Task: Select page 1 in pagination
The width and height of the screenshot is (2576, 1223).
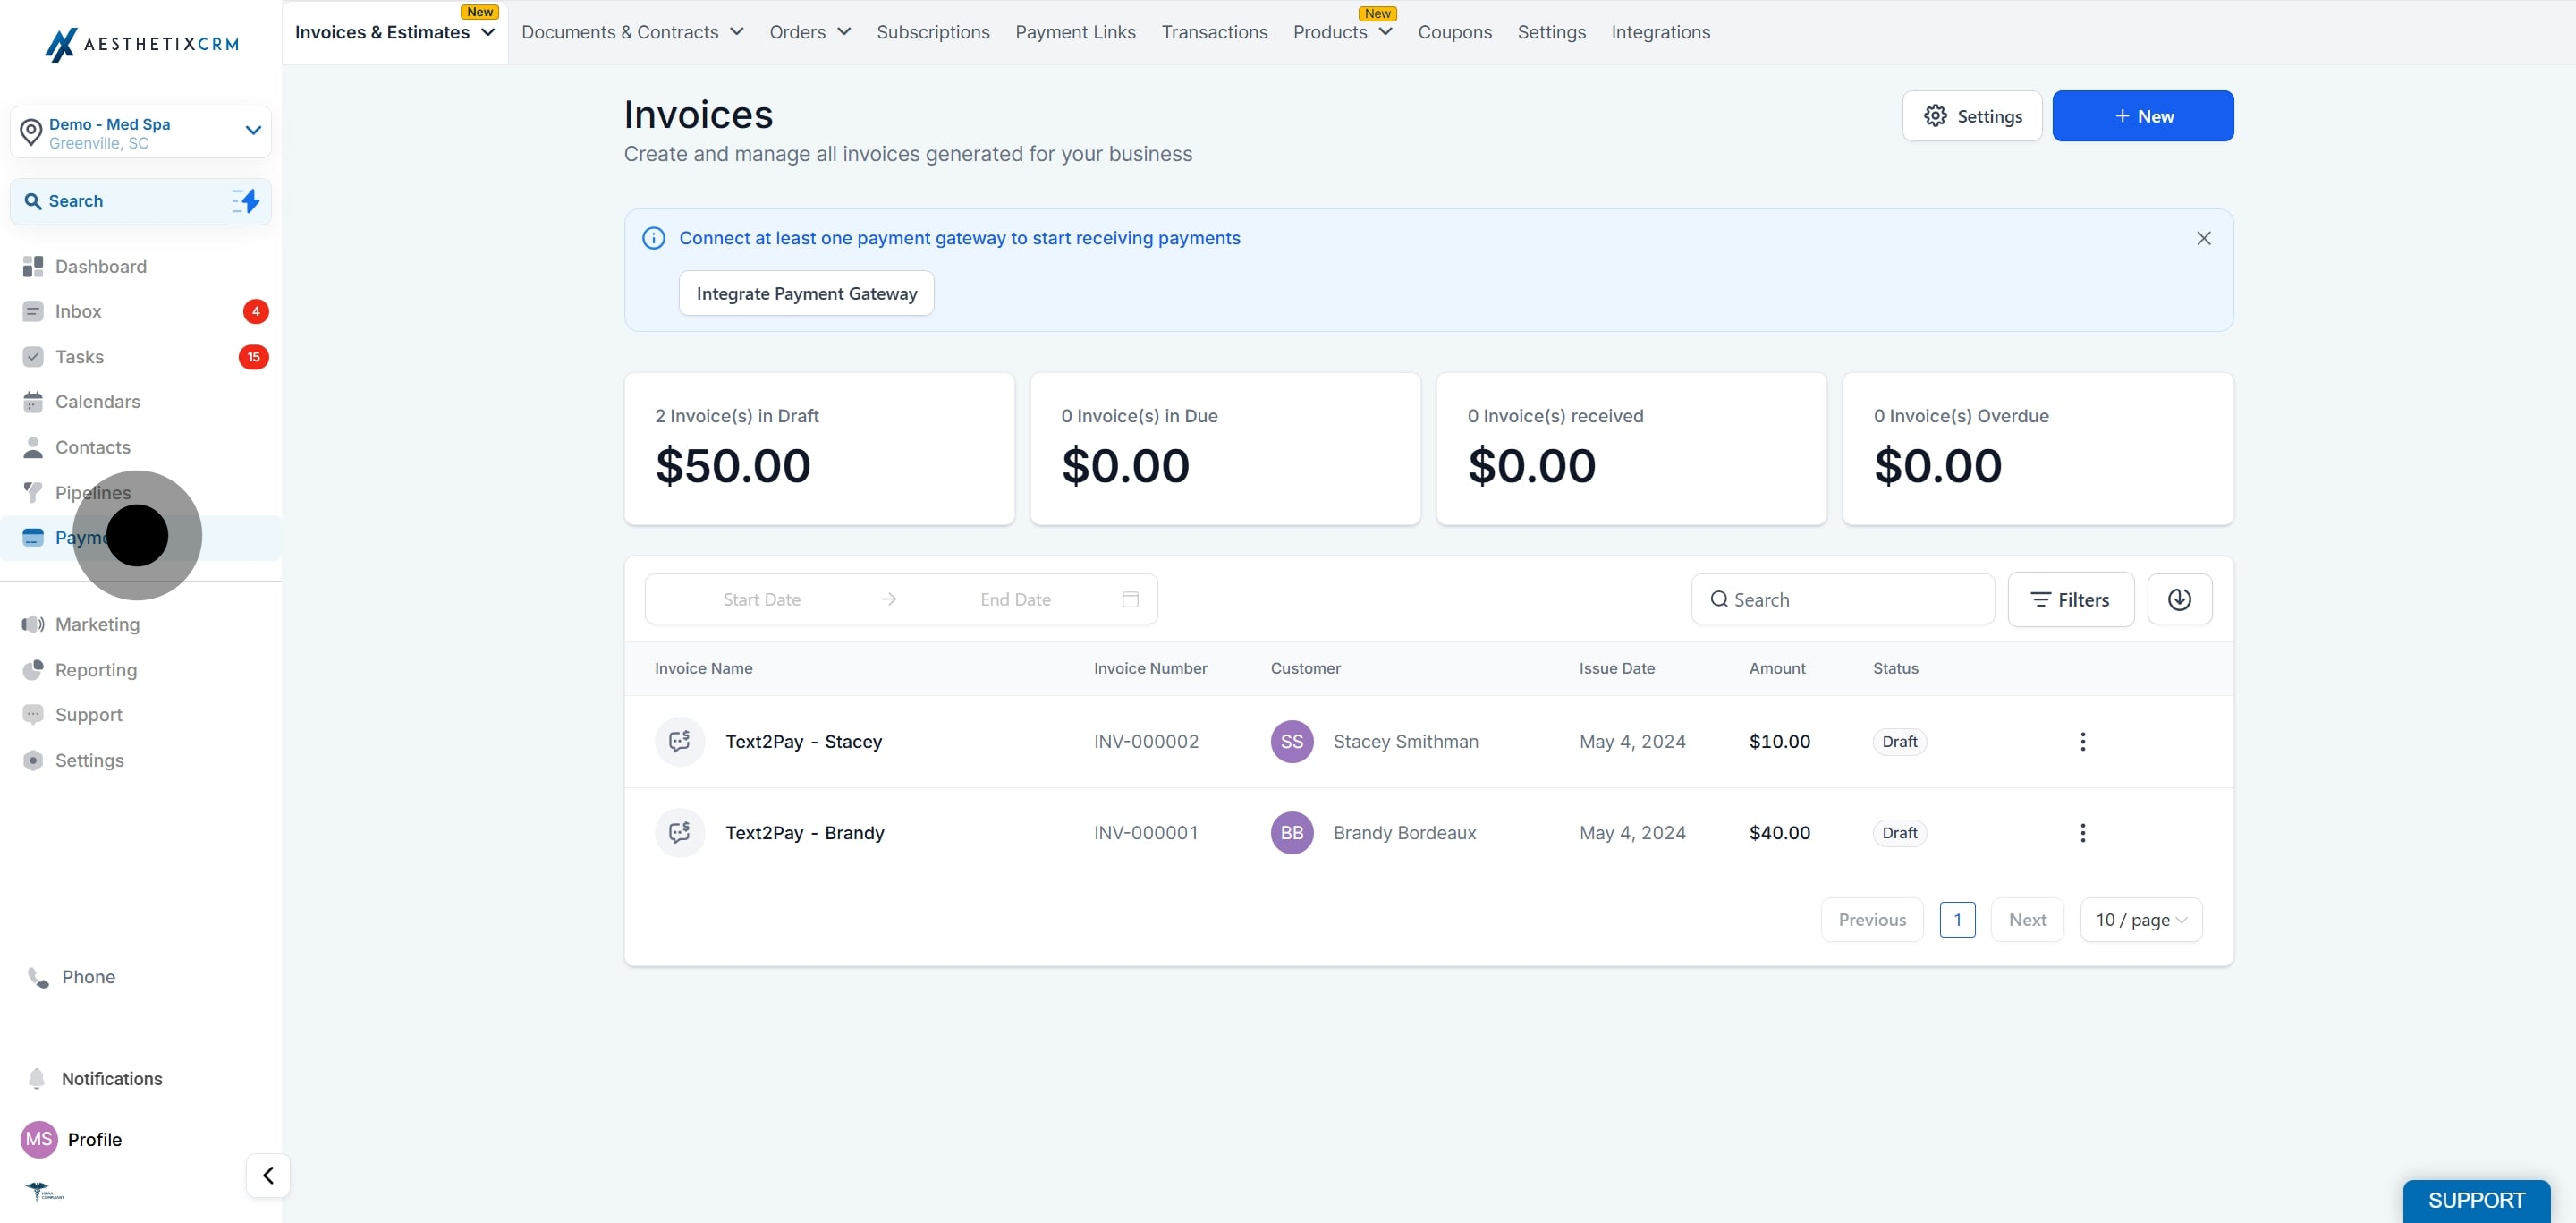Action: pyautogui.click(x=1957, y=920)
